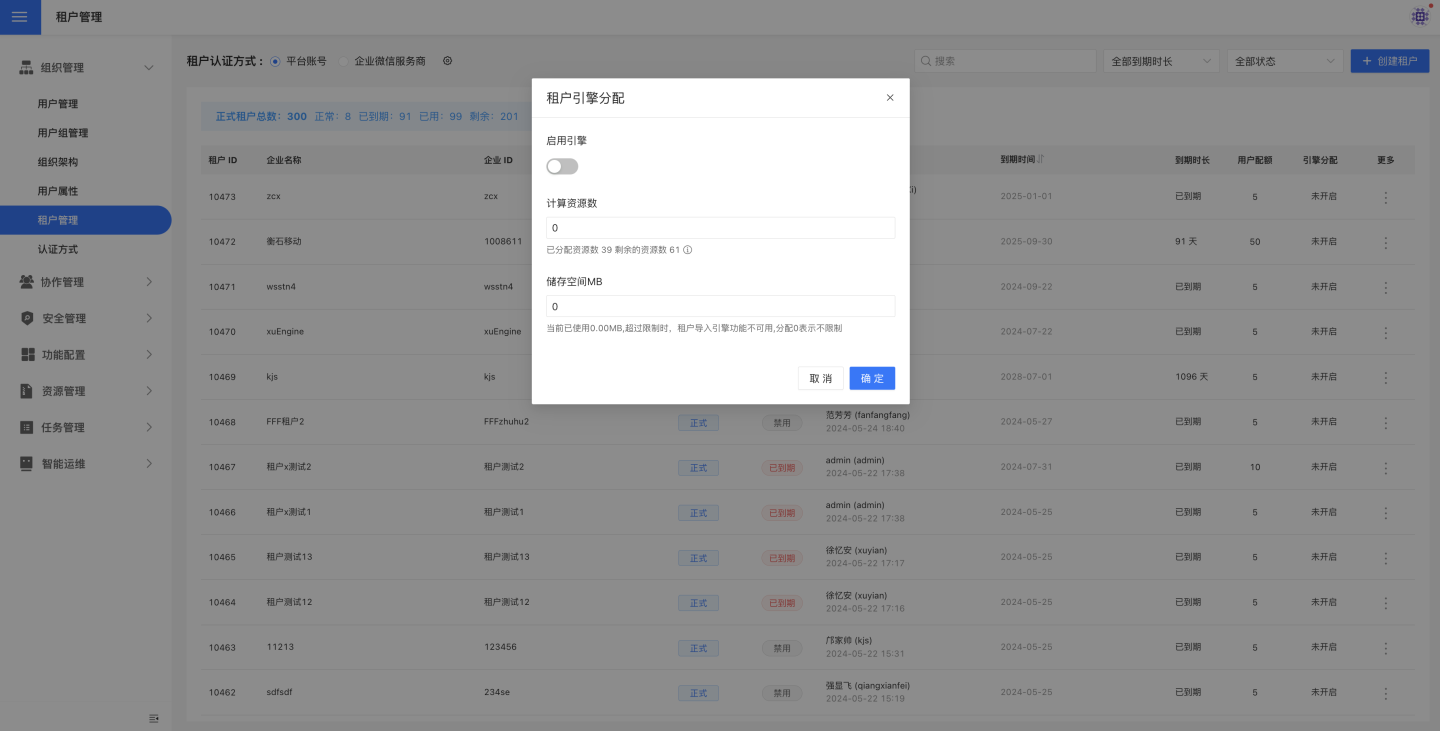Open the more menu for tenant 10462
Viewport: 1440px width, 731px height.
tap(1385, 692)
